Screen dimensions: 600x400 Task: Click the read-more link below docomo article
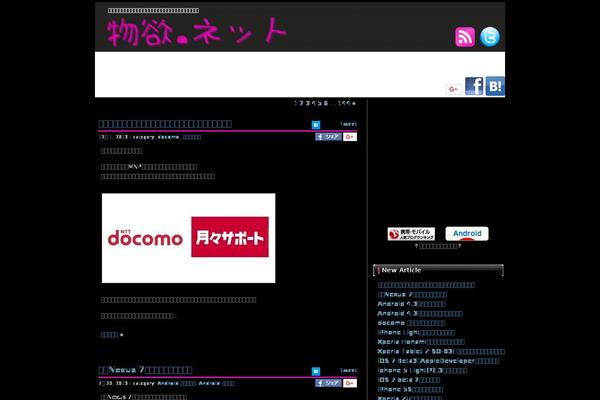coord(112,335)
